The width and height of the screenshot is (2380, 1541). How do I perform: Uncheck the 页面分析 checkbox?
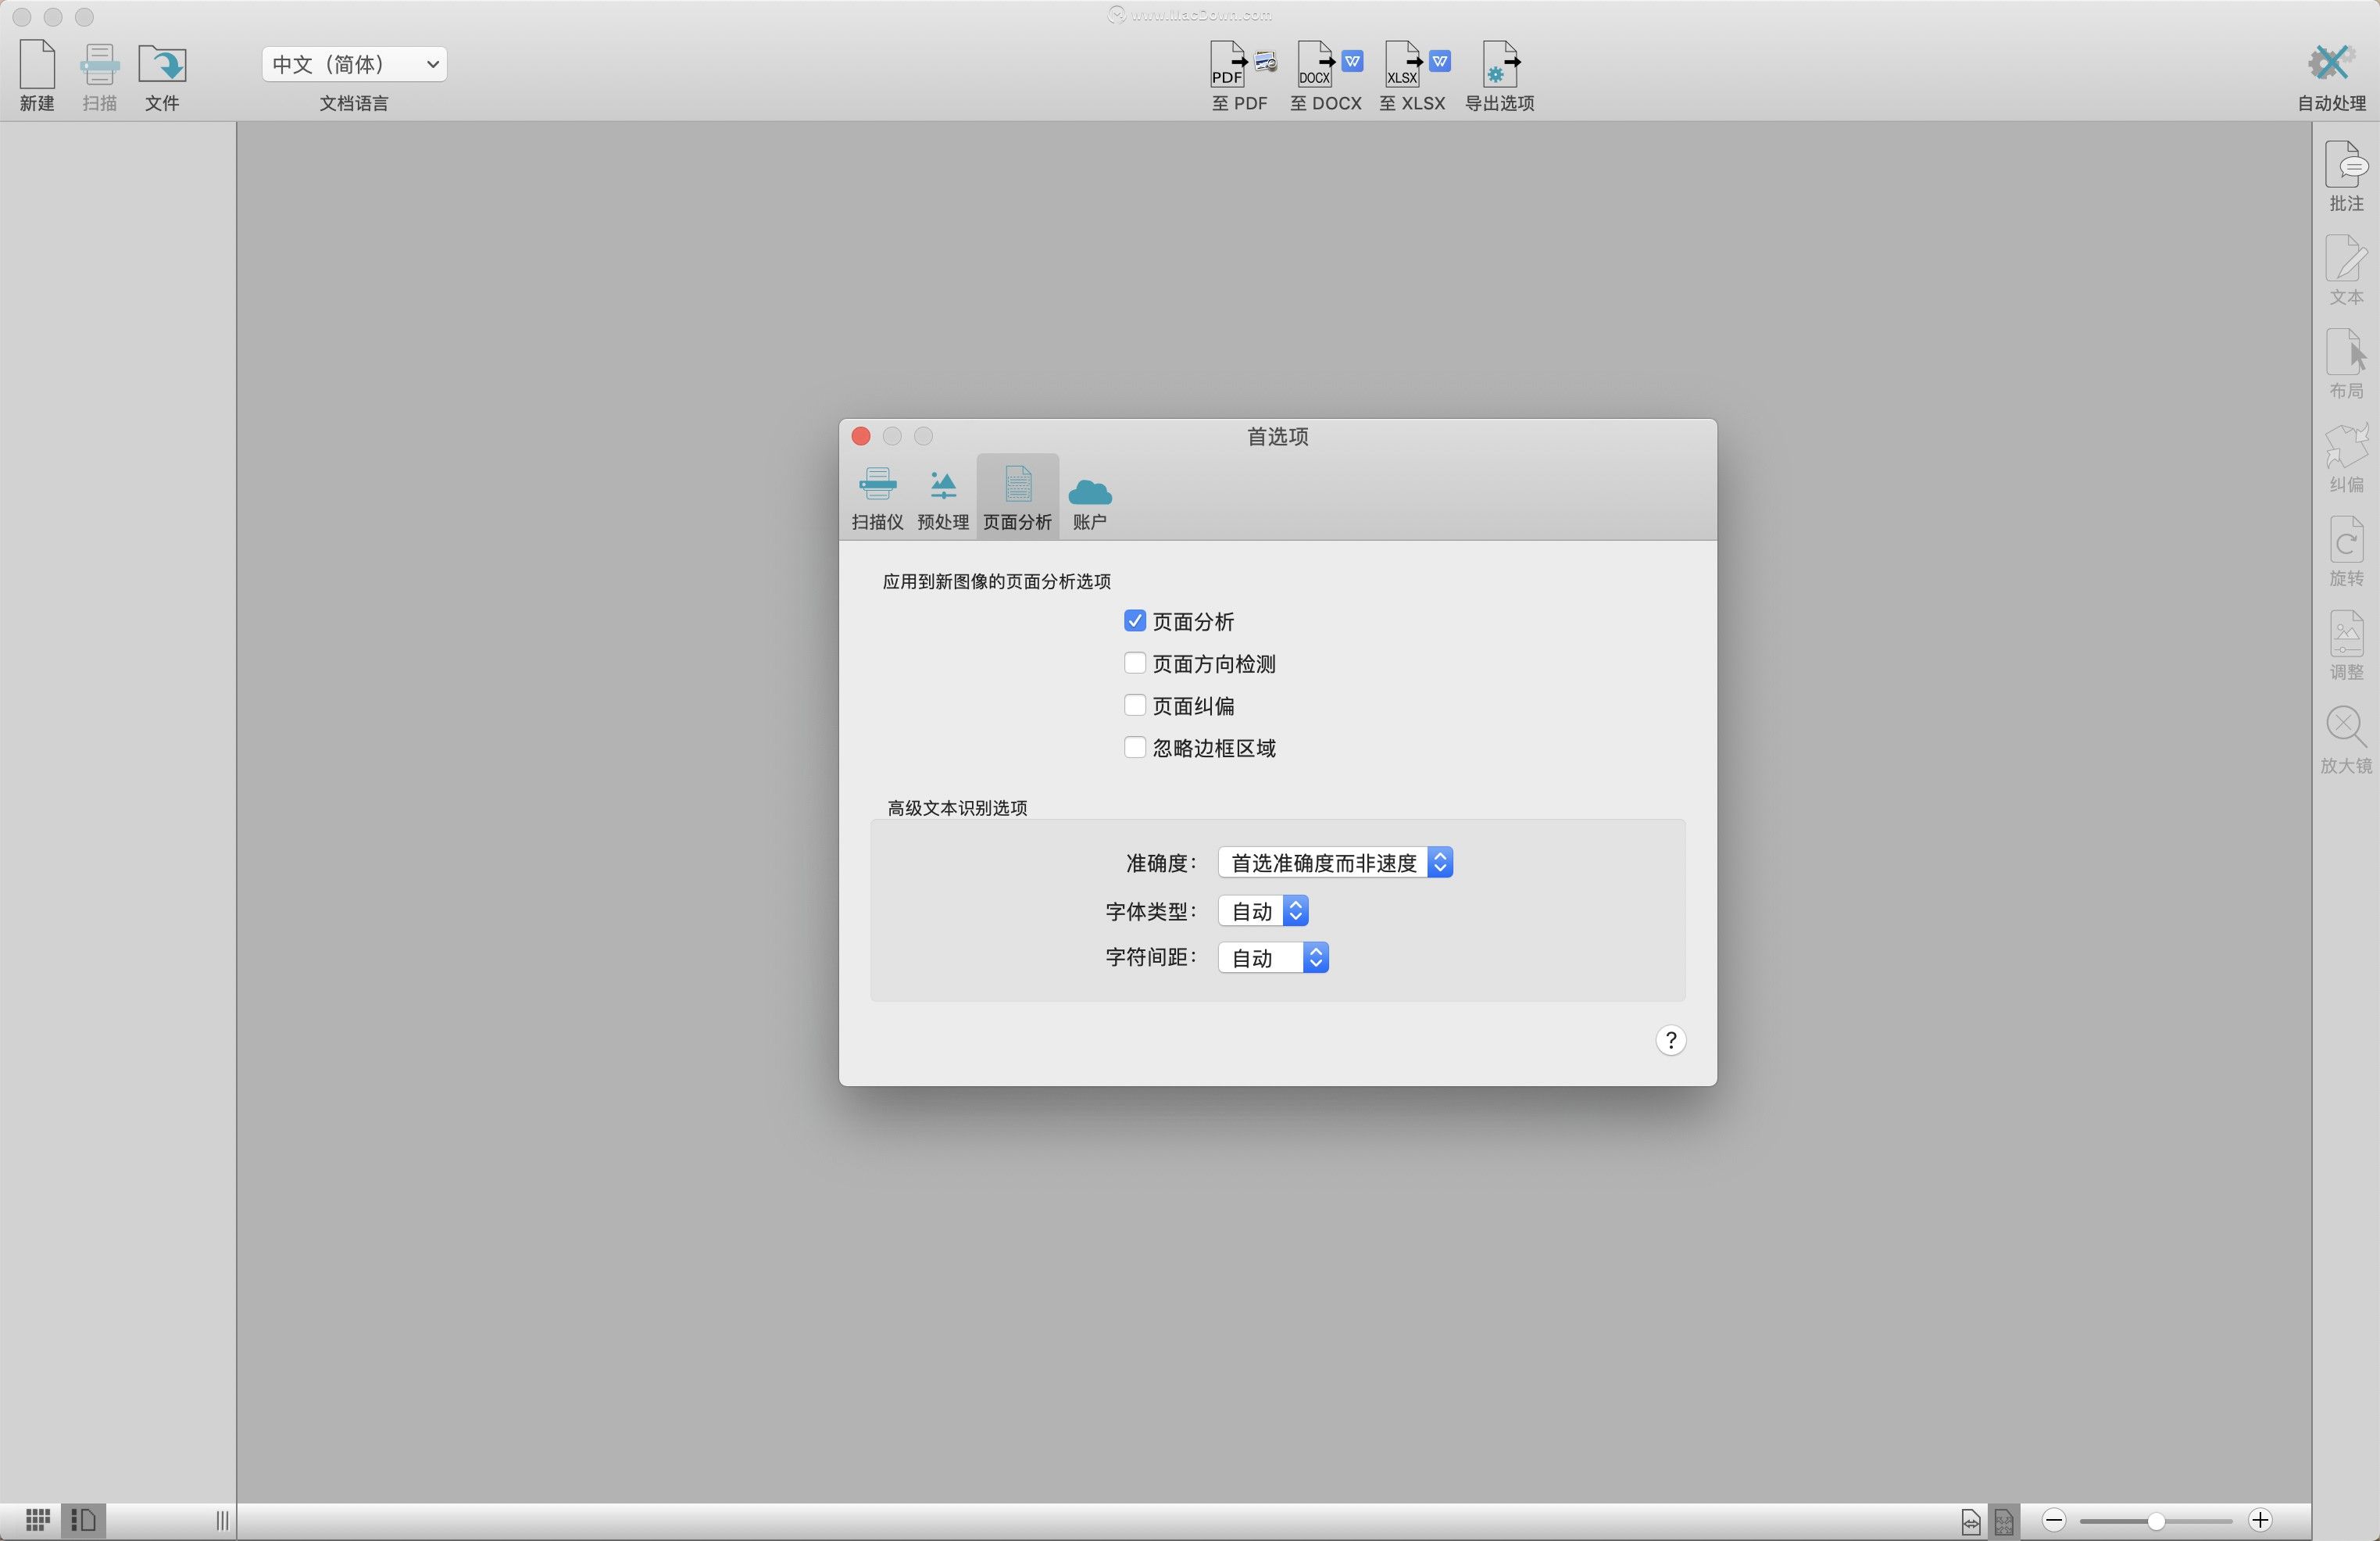[x=1134, y=621]
